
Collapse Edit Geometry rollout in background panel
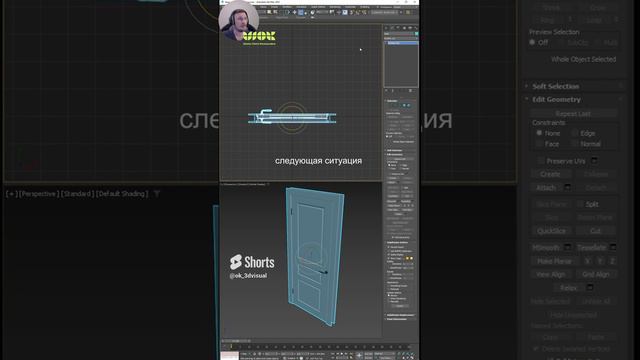(556, 99)
